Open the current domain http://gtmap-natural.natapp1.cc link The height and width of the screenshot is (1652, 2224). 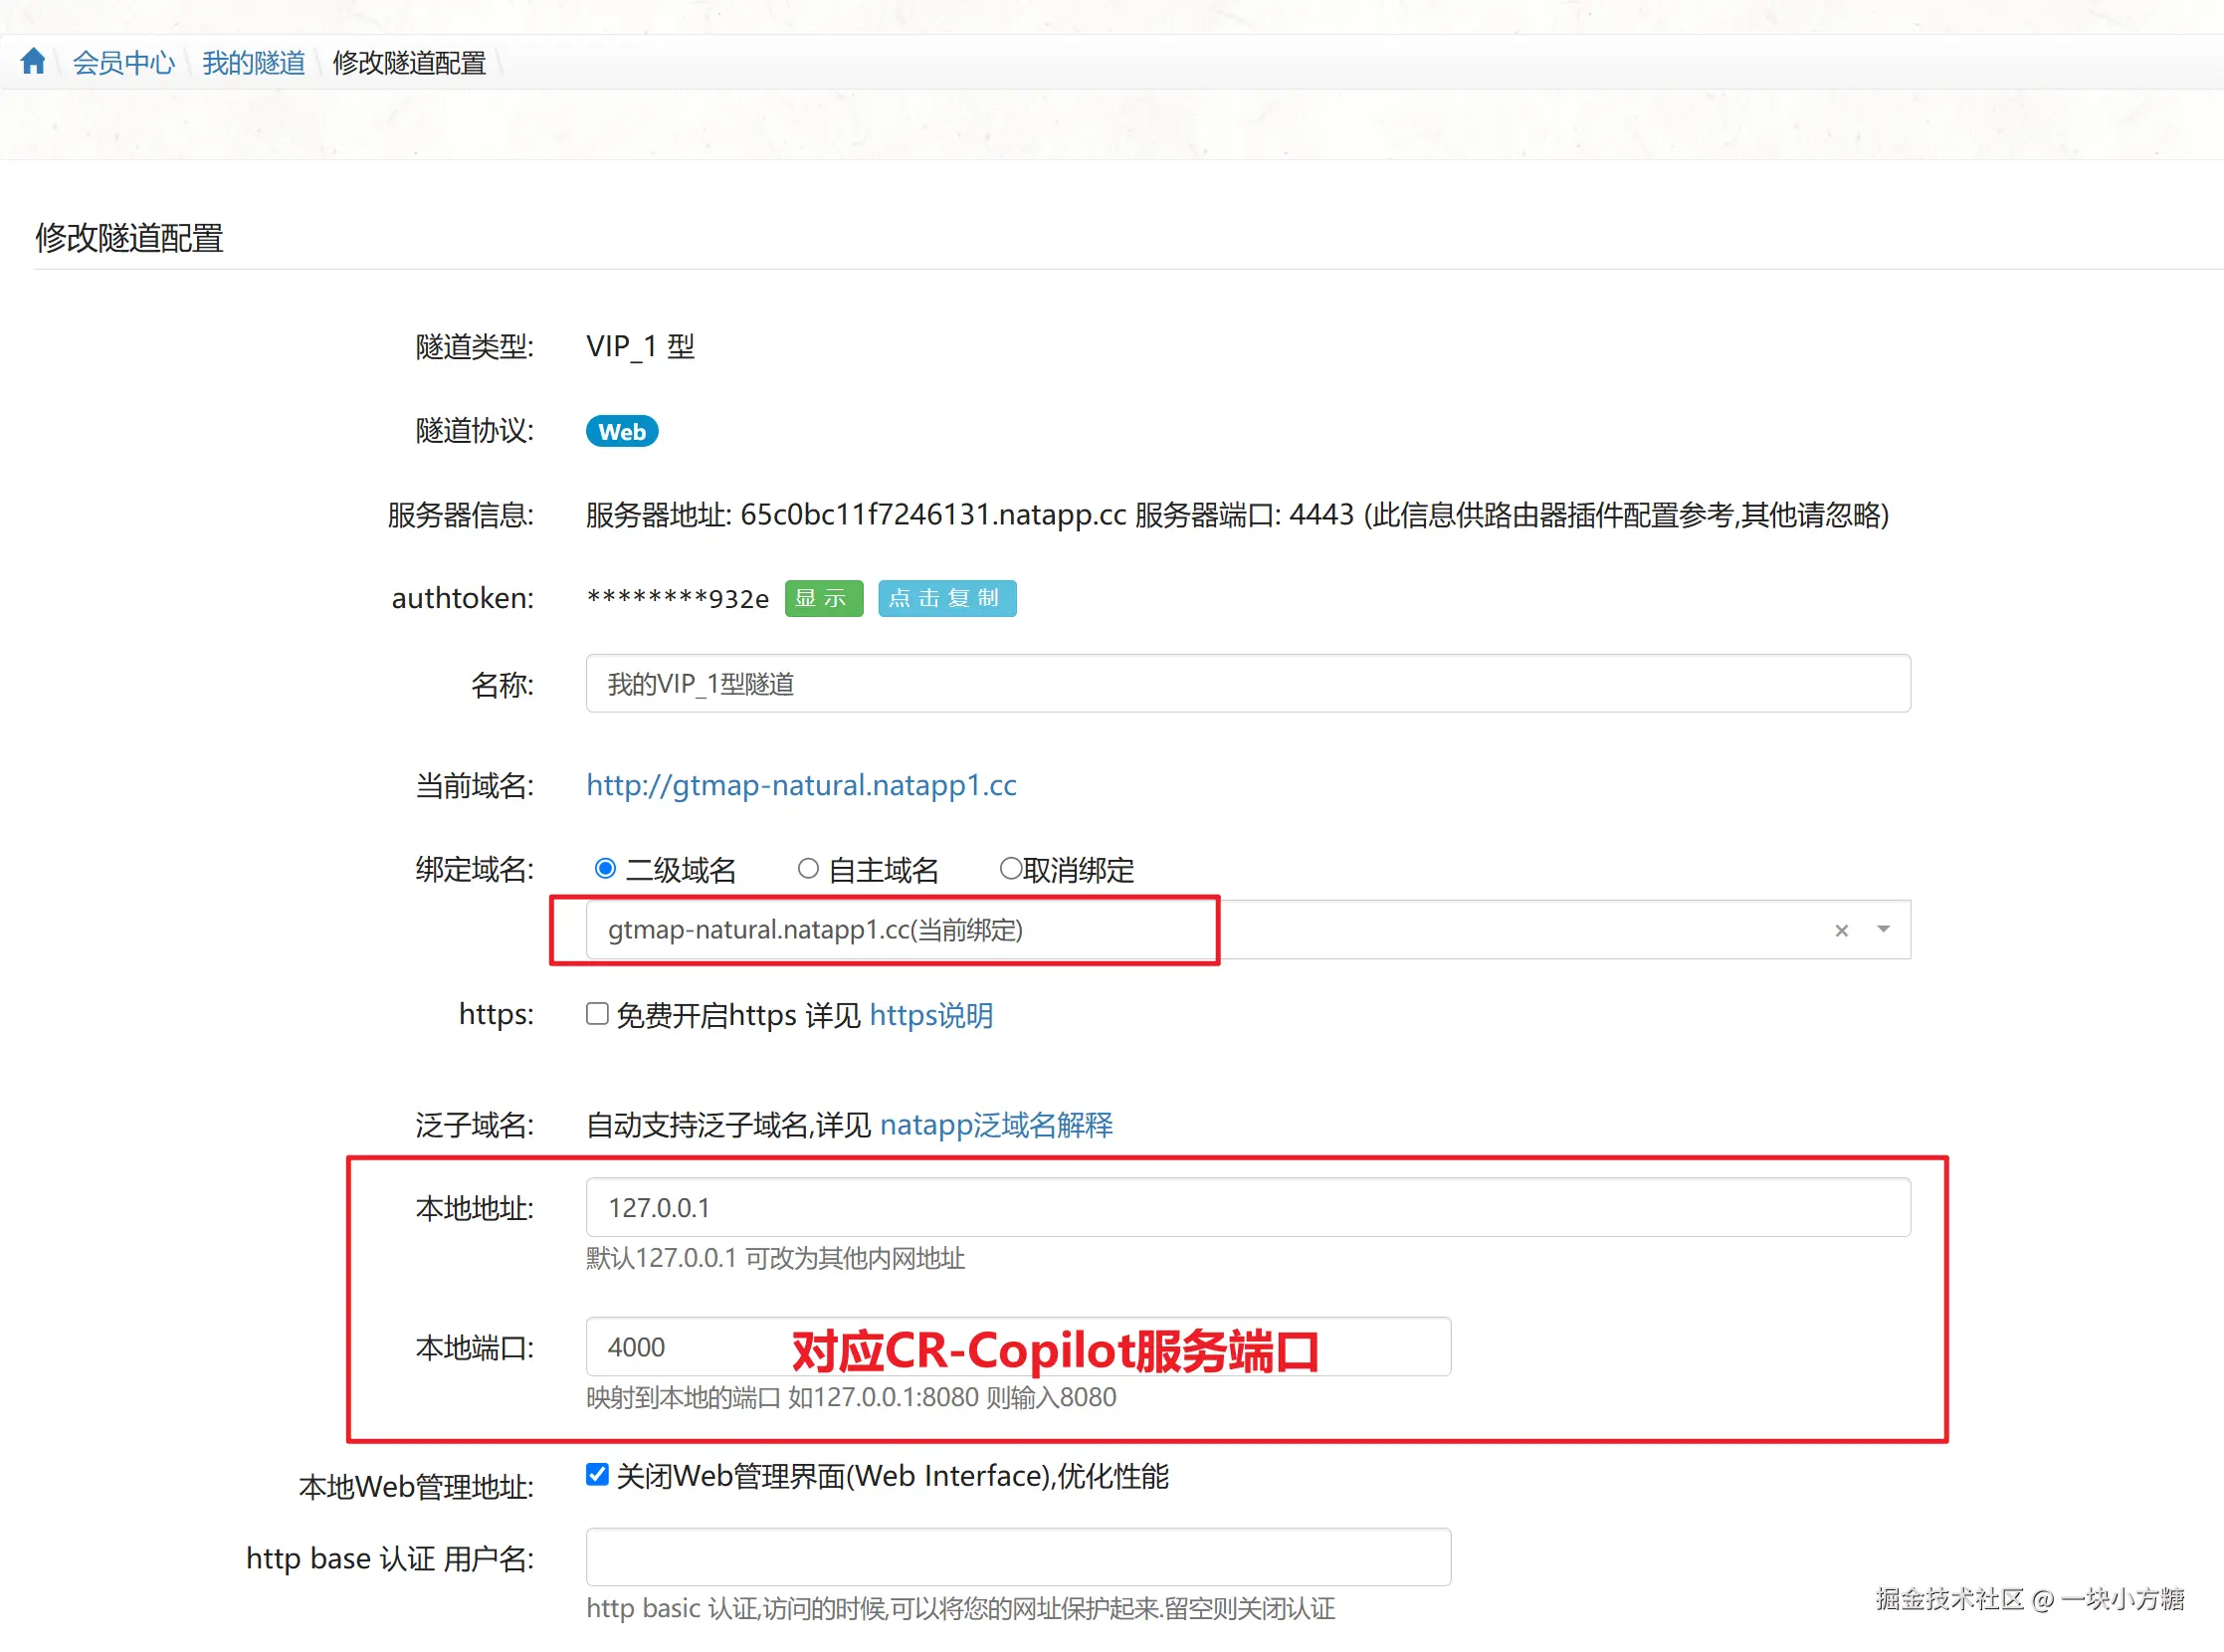pyautogui.click(x=801, y=785)
